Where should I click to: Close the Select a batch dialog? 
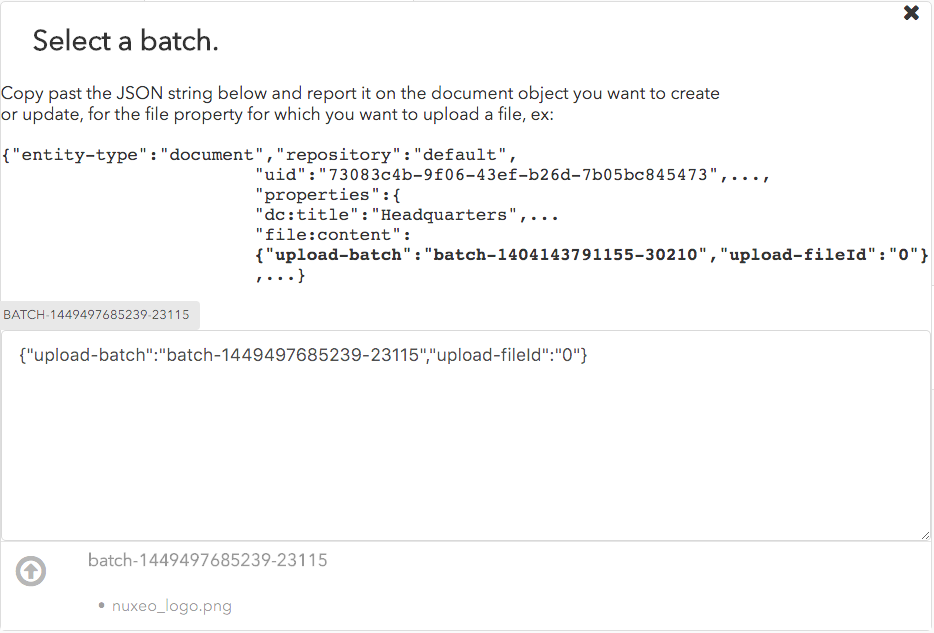click(911, 13)
